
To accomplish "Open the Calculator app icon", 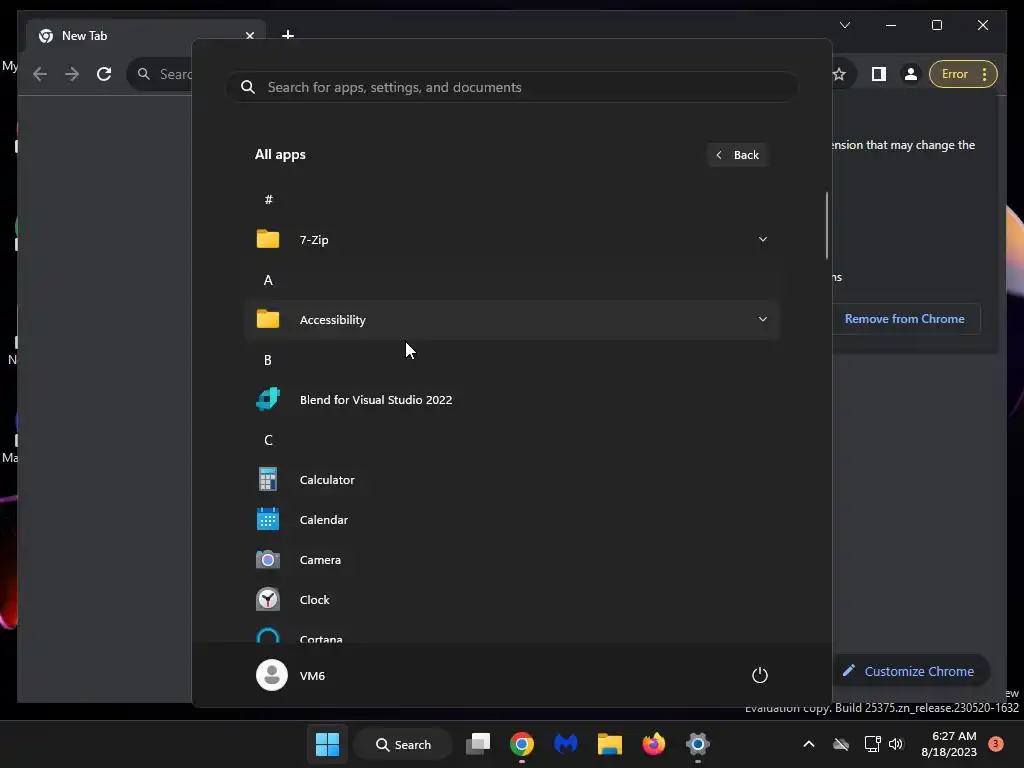I will pos(268,479).
